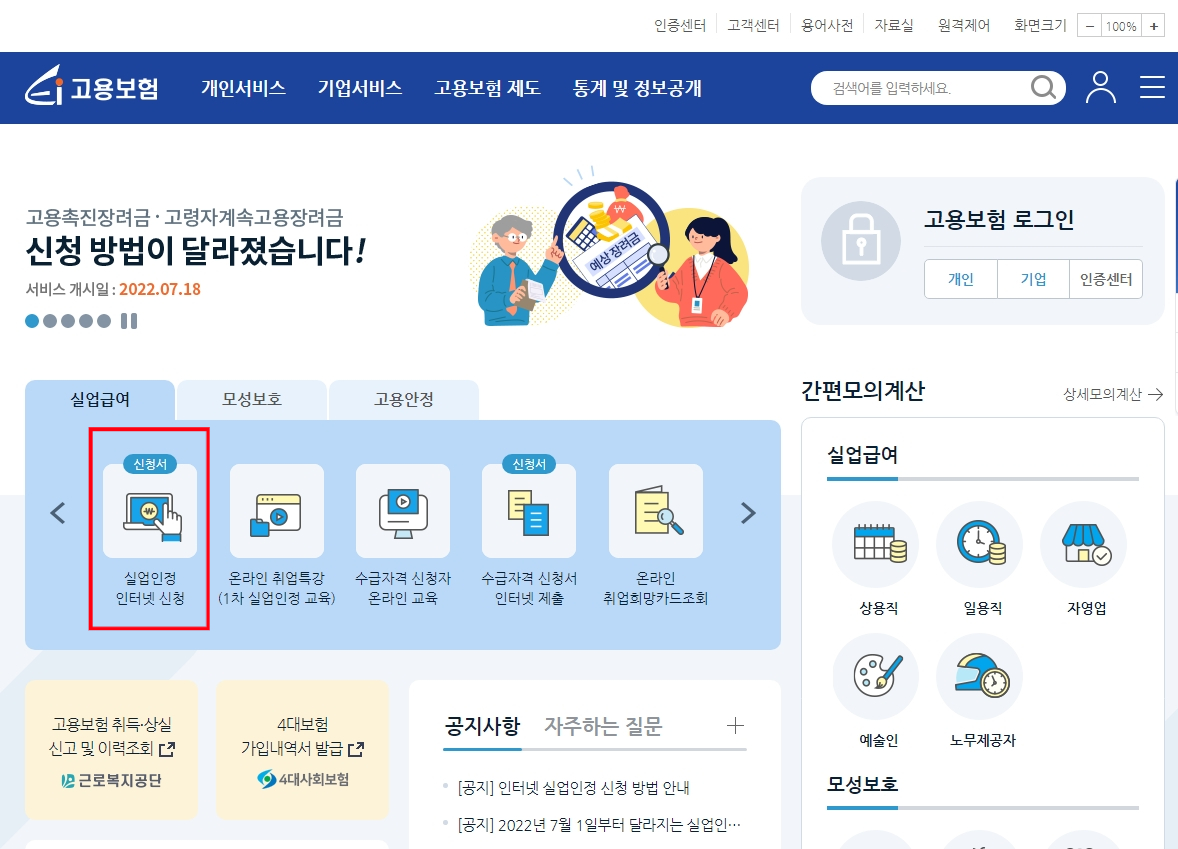Screen dimensions: 1178x849
Task: Open the 통계 및 정보공개 menu
Action: tap(637, 88)
